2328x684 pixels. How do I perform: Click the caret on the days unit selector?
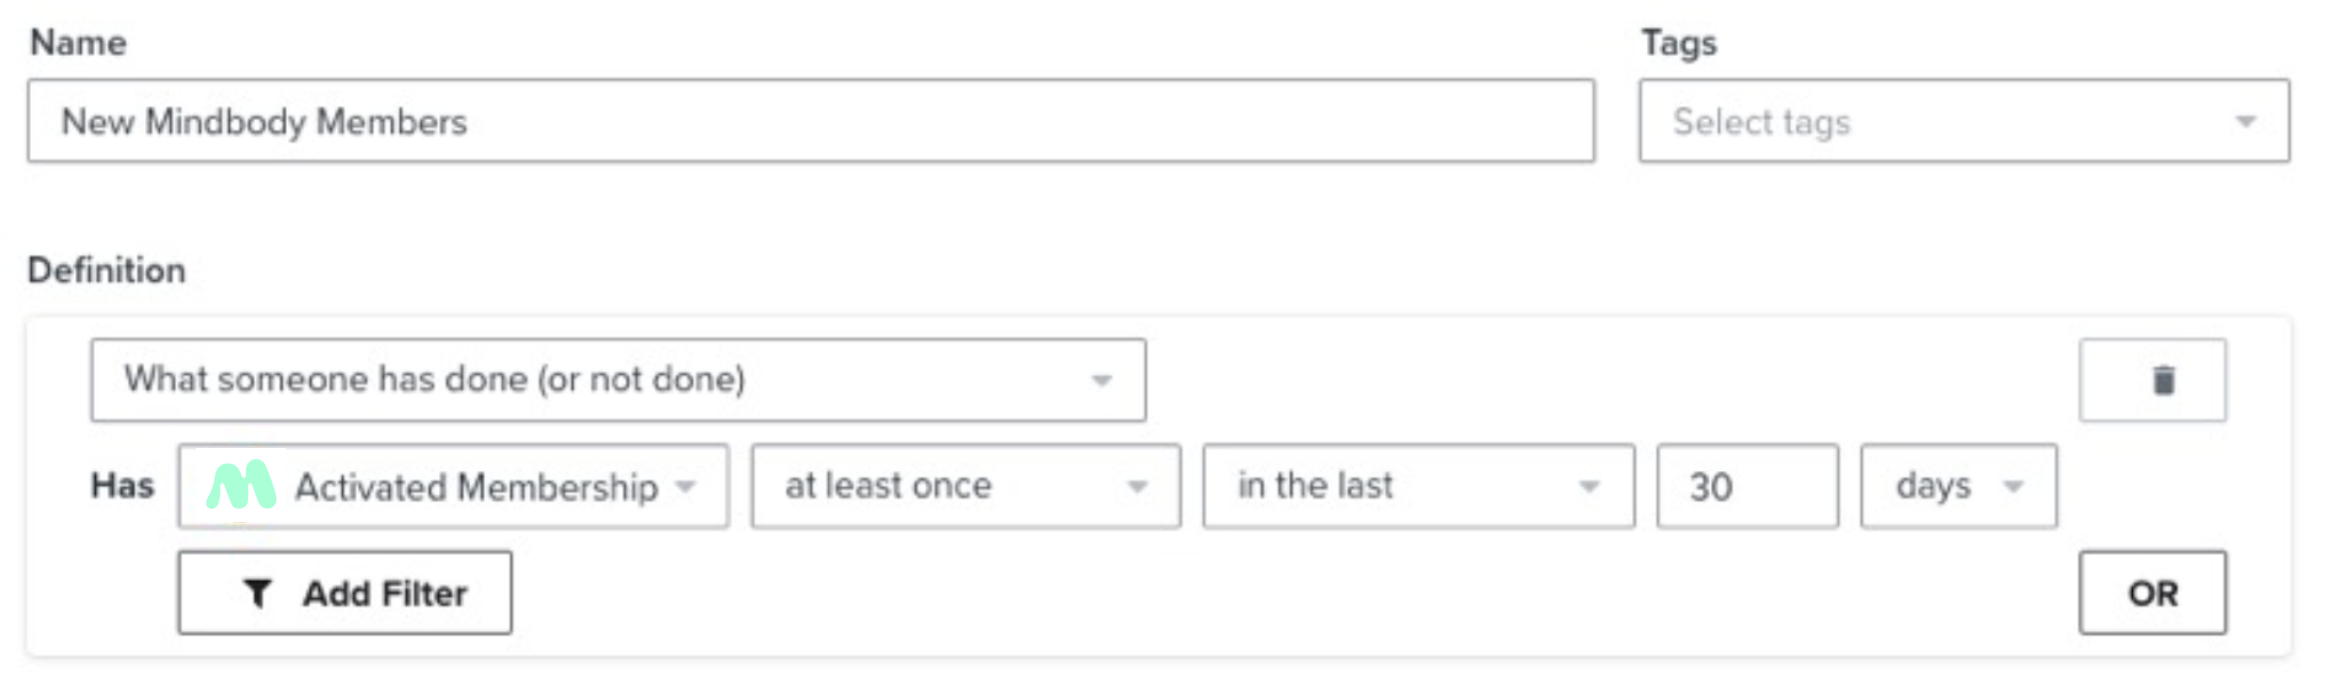point(2013,487)
